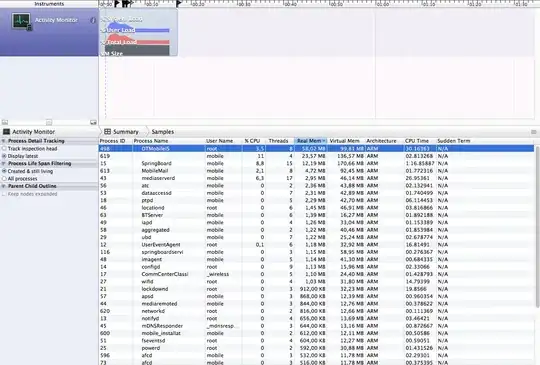540x365 pixels.
Task: Collapse Process Detail Tracking section
Action: [3, 141]
